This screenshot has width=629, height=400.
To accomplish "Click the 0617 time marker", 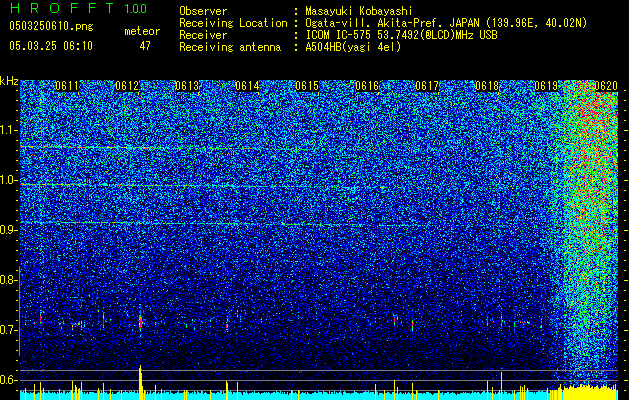I will (x=427, y=86).
